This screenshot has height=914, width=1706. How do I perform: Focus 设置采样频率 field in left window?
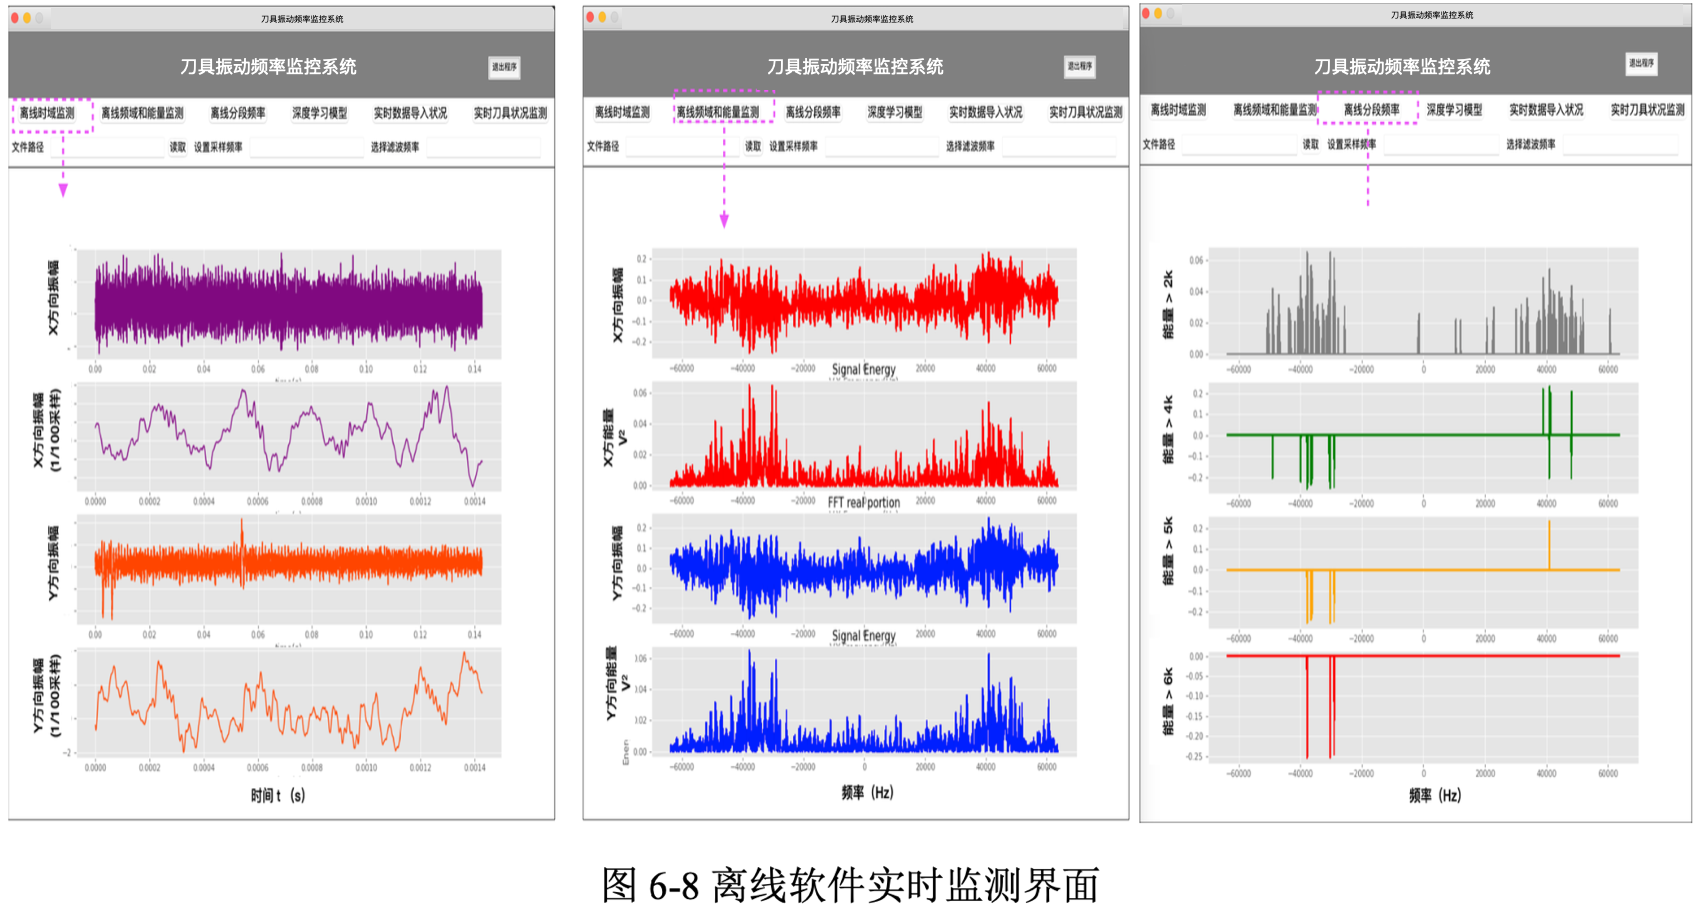(306, 147)
